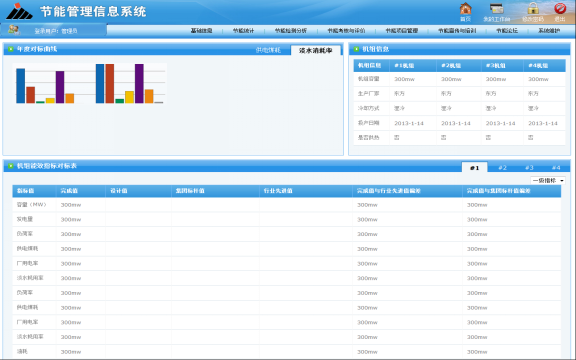Viewport: 576px width, 360px height.
Task: Click the logged-in user avatar icon
Action: tap(14, 30)
